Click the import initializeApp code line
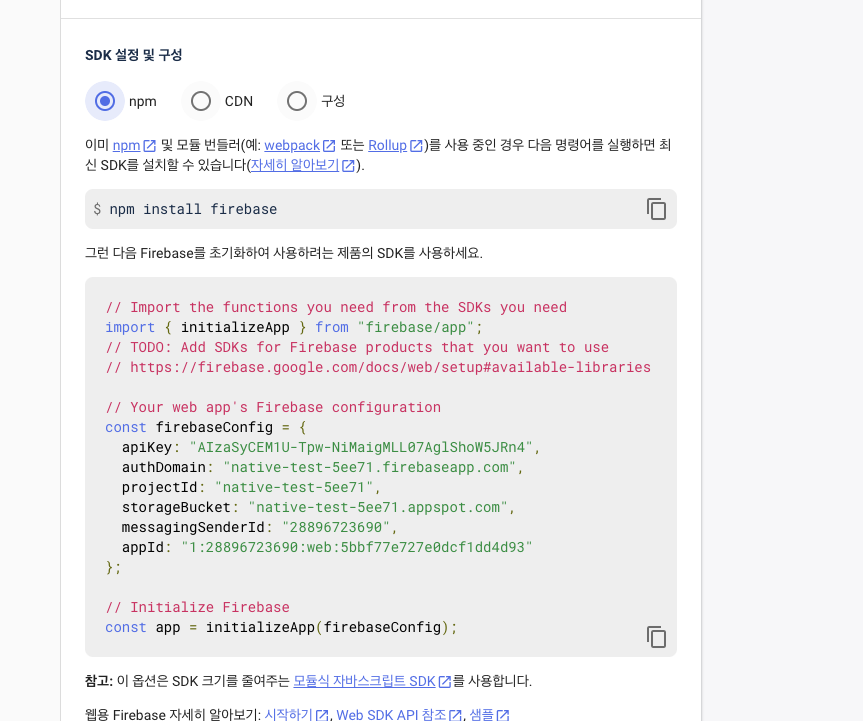Image resolution: width=863 pixels, height=721 pixels. click(x=294, y=327)
